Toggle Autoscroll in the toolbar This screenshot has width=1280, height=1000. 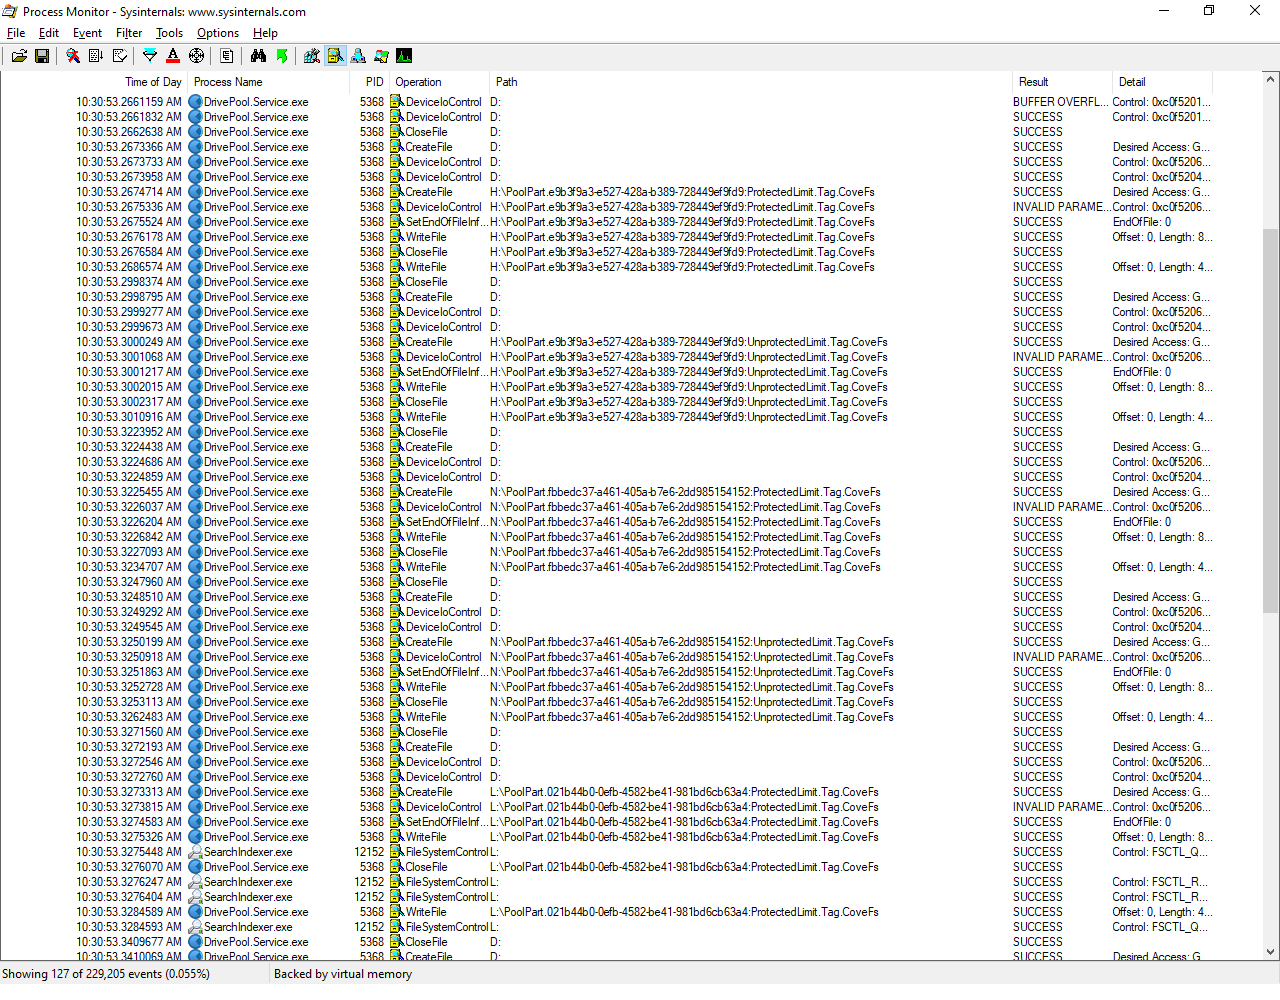96,56
